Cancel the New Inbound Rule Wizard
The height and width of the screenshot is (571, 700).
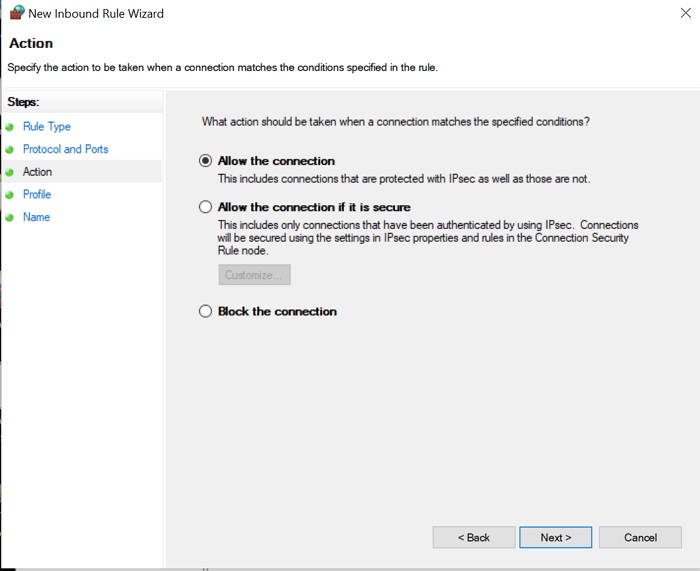pos(640,537)
